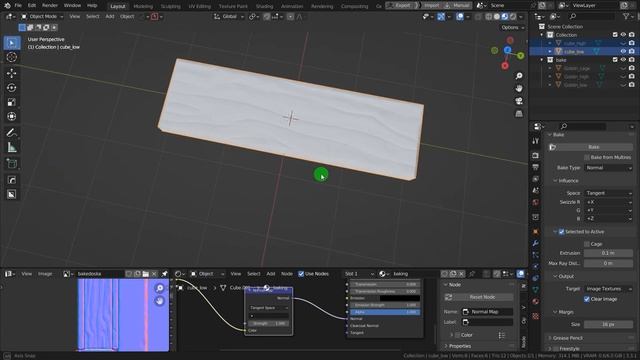
Task: Toggle bake collection visibility eye
Action: (x=623, y=60)
